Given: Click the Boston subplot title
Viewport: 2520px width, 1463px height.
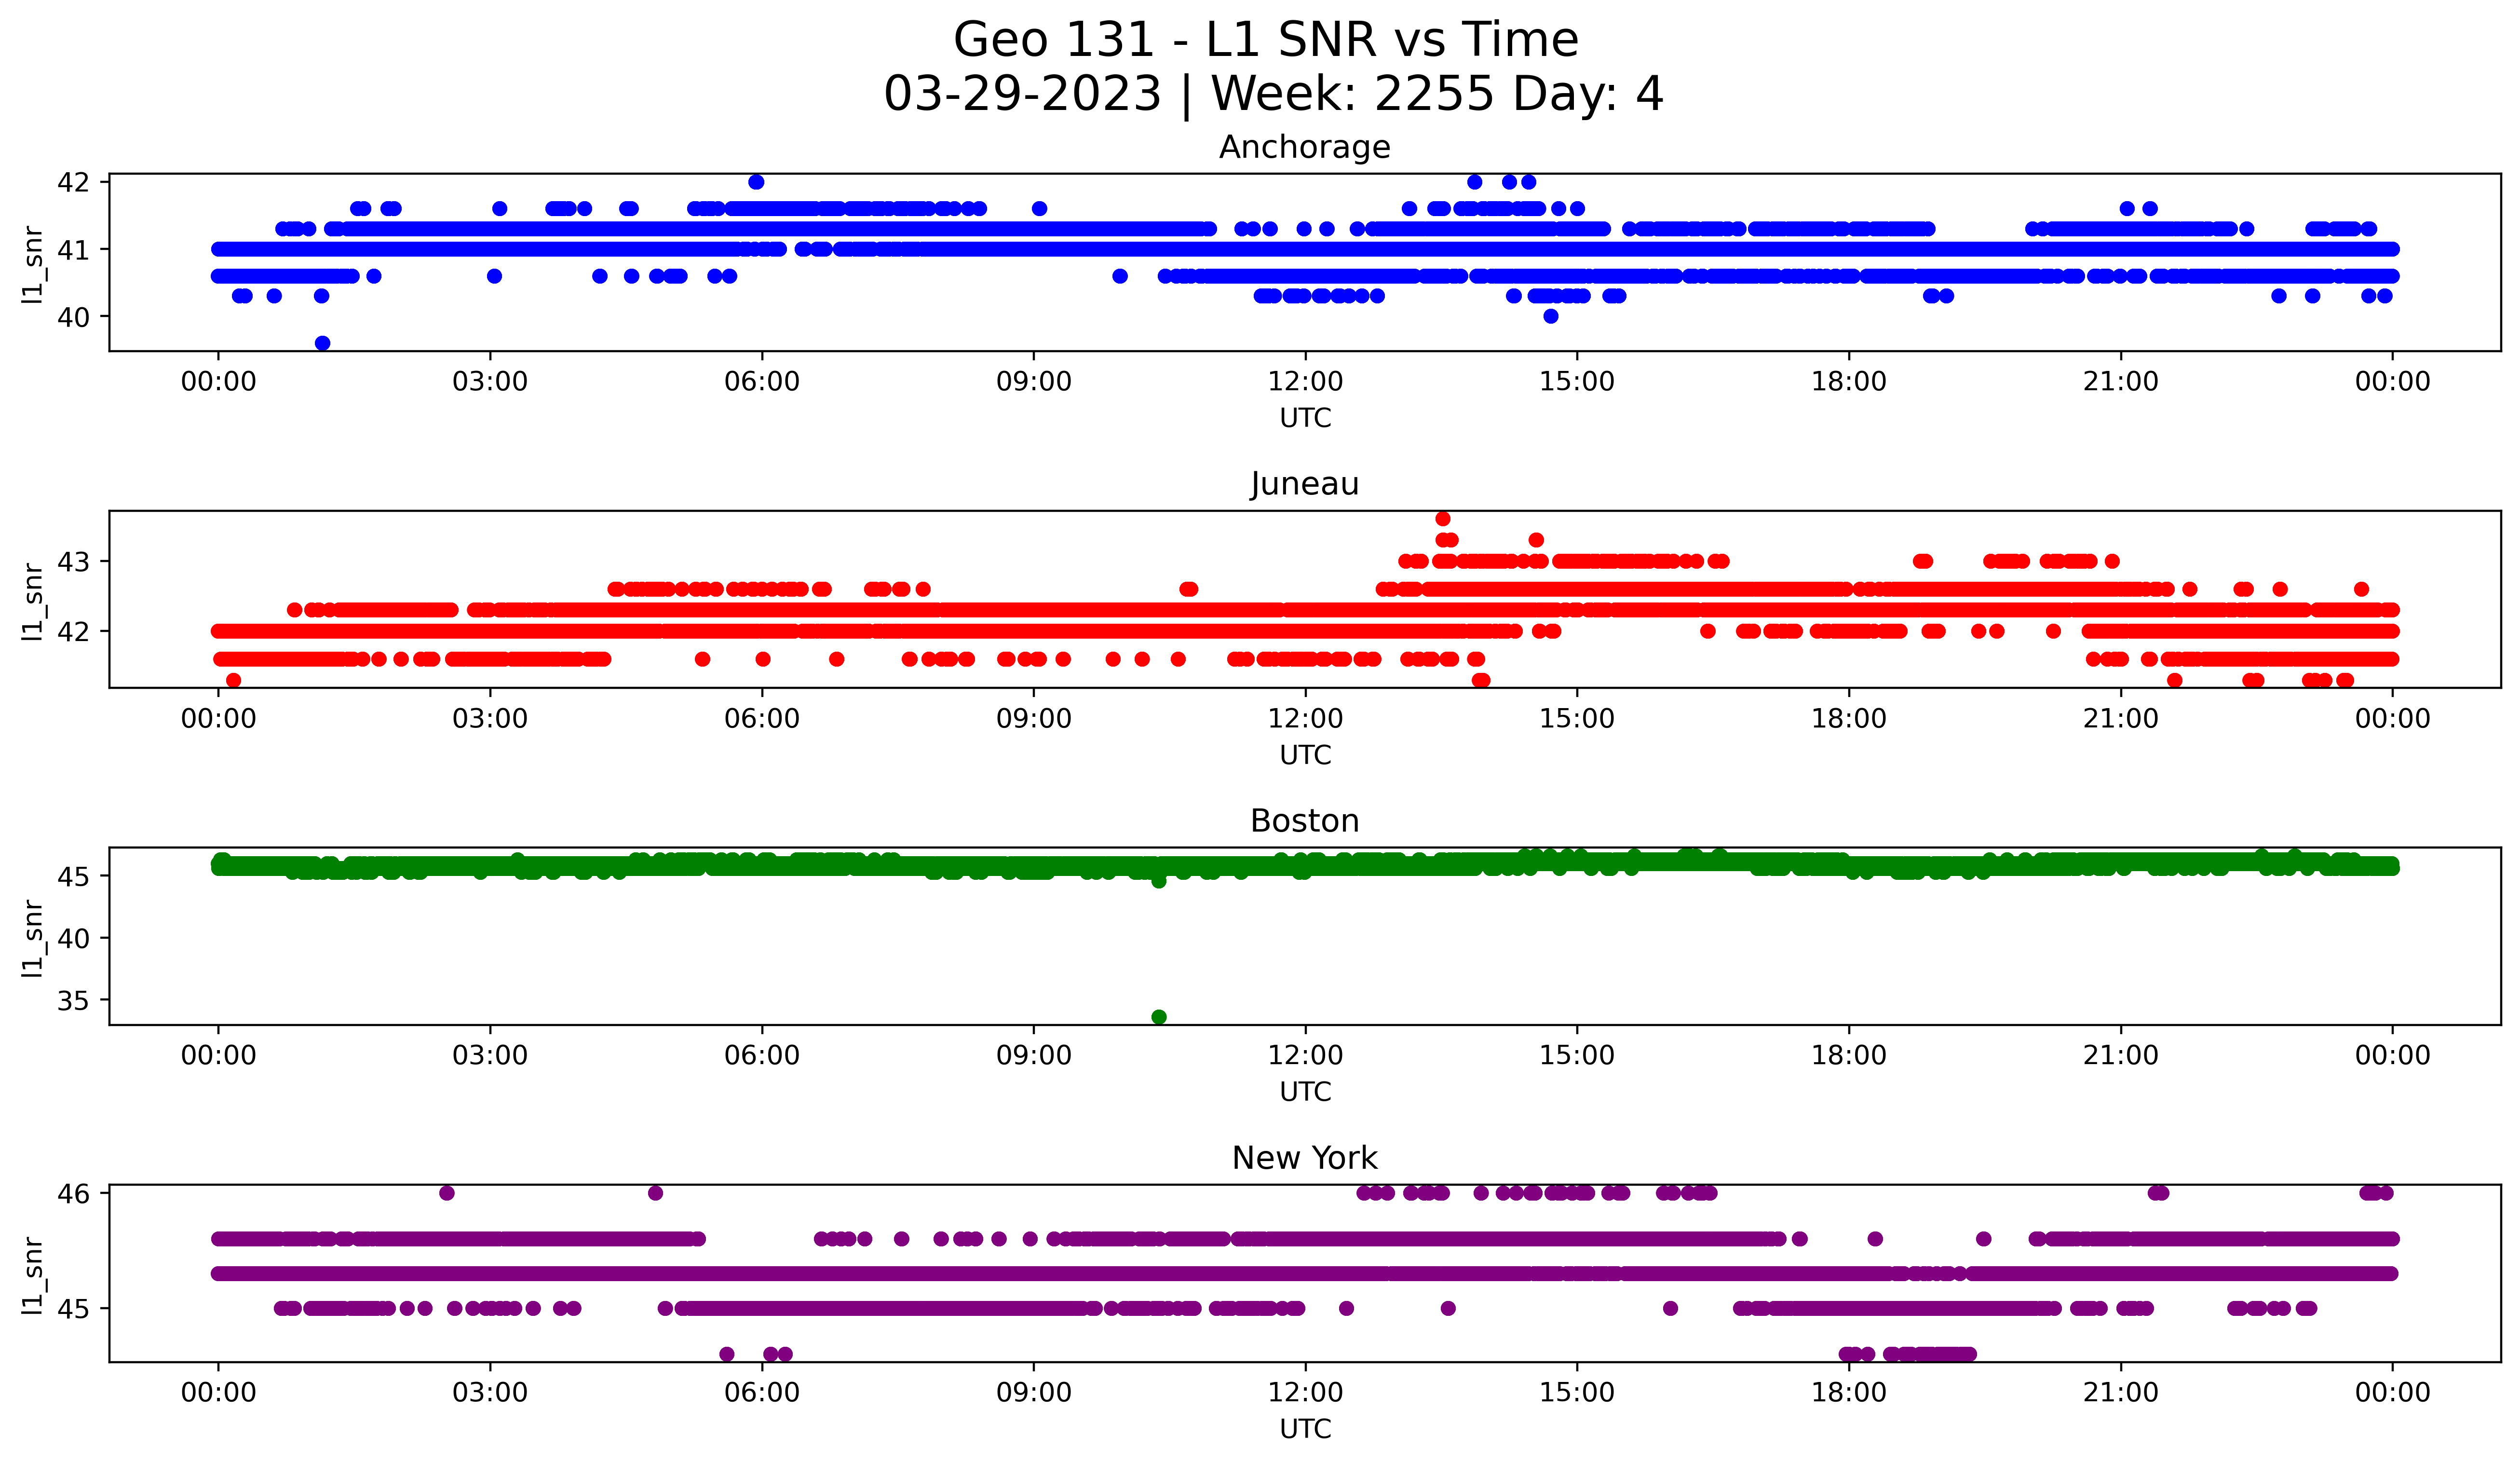Looking at the screenshot, I should [1304, 821].
